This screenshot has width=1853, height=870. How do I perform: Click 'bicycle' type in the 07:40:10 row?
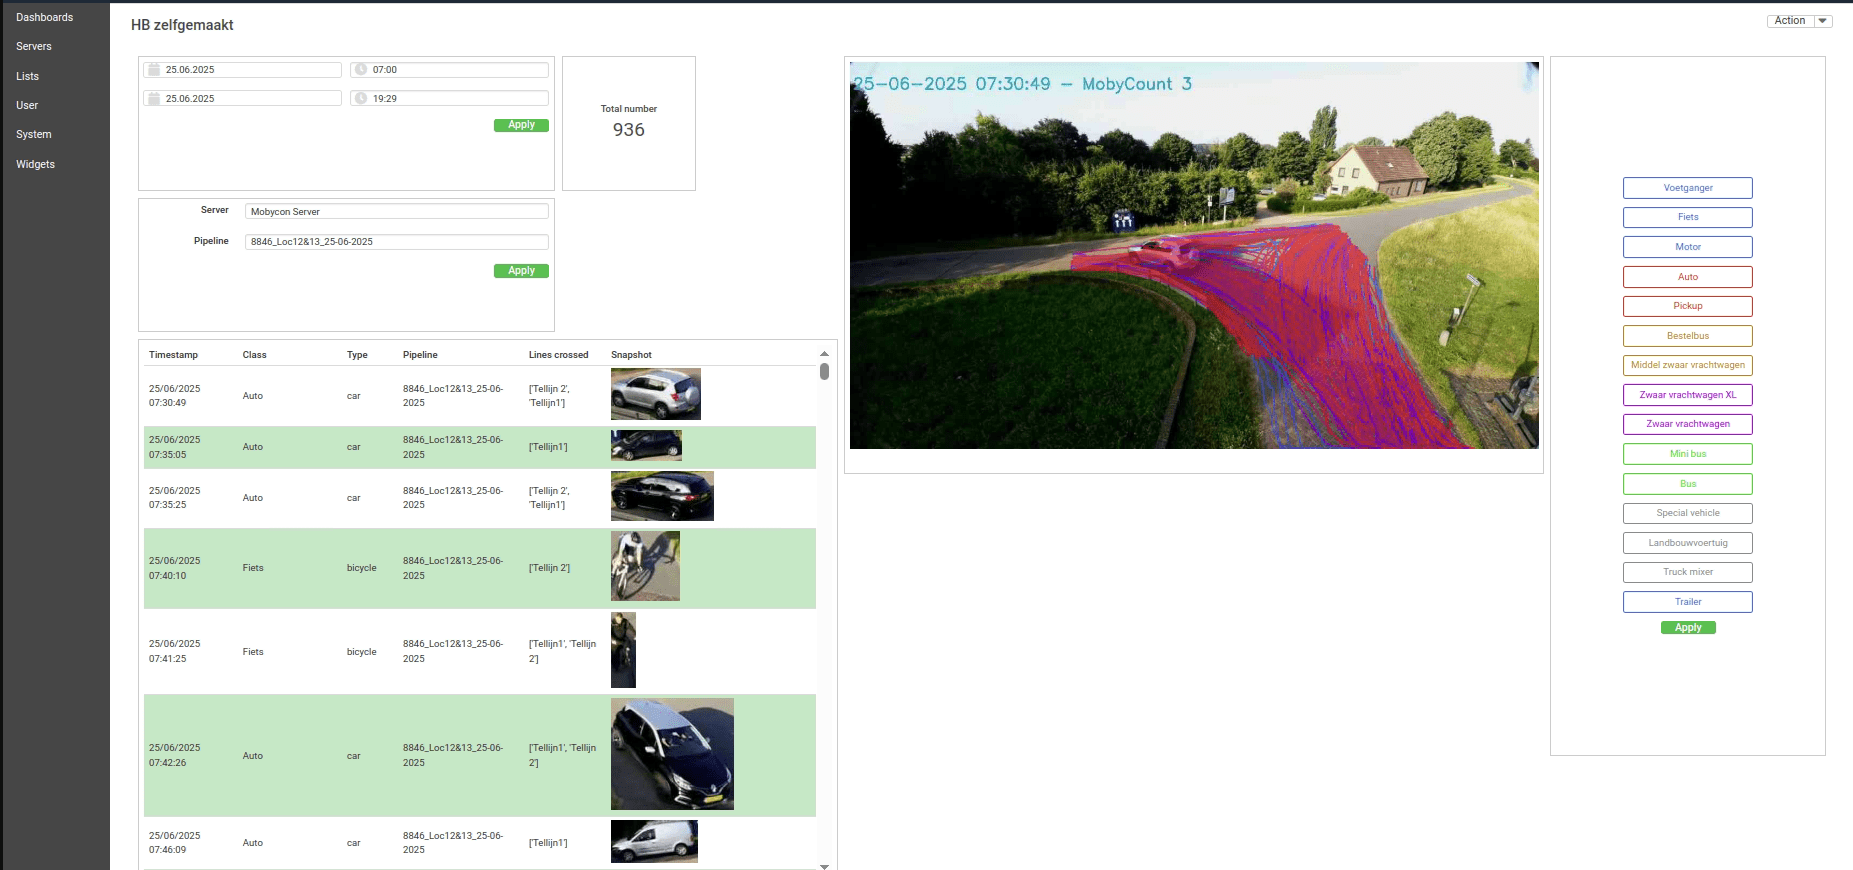click(x=362, y=568)
